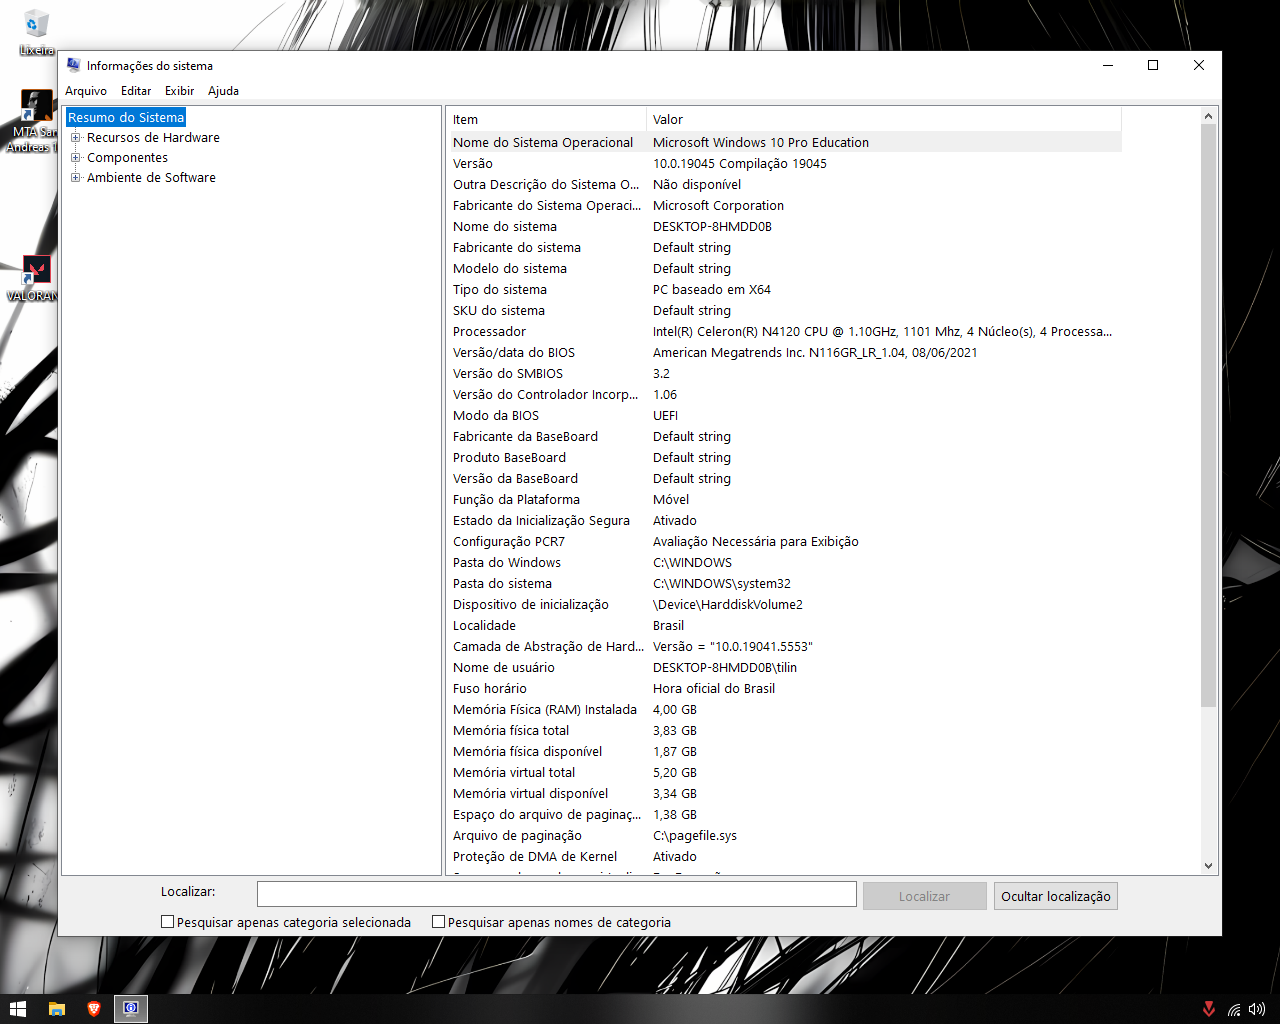Click the Item column header
1280x1024 pixels.
click(547, 119)
